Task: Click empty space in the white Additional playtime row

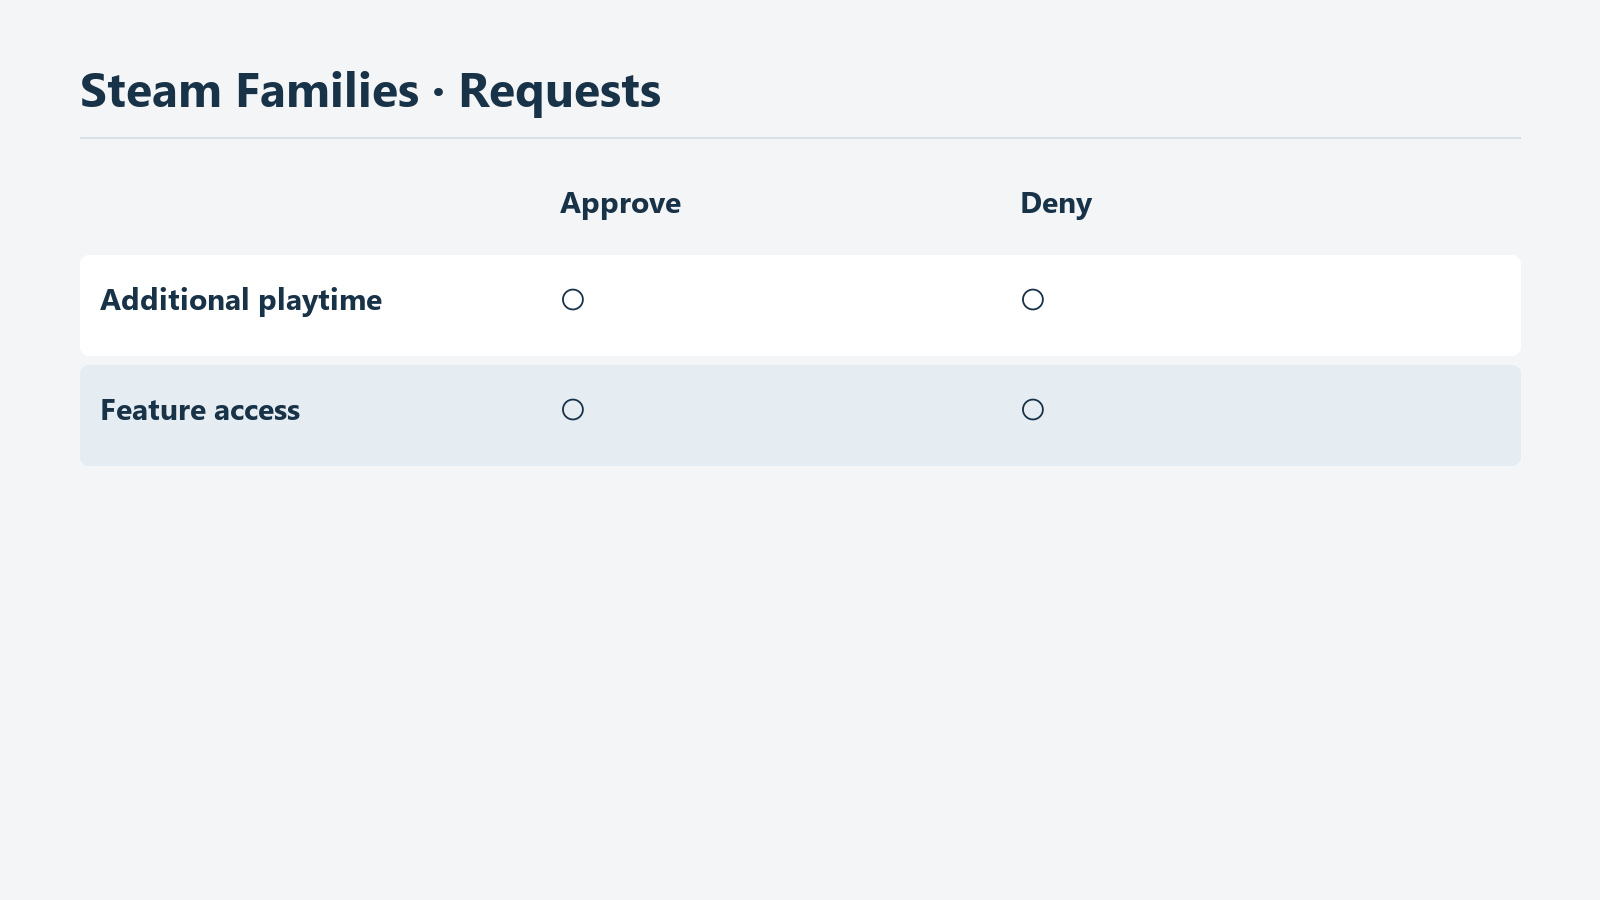Action: point(1280,305)
